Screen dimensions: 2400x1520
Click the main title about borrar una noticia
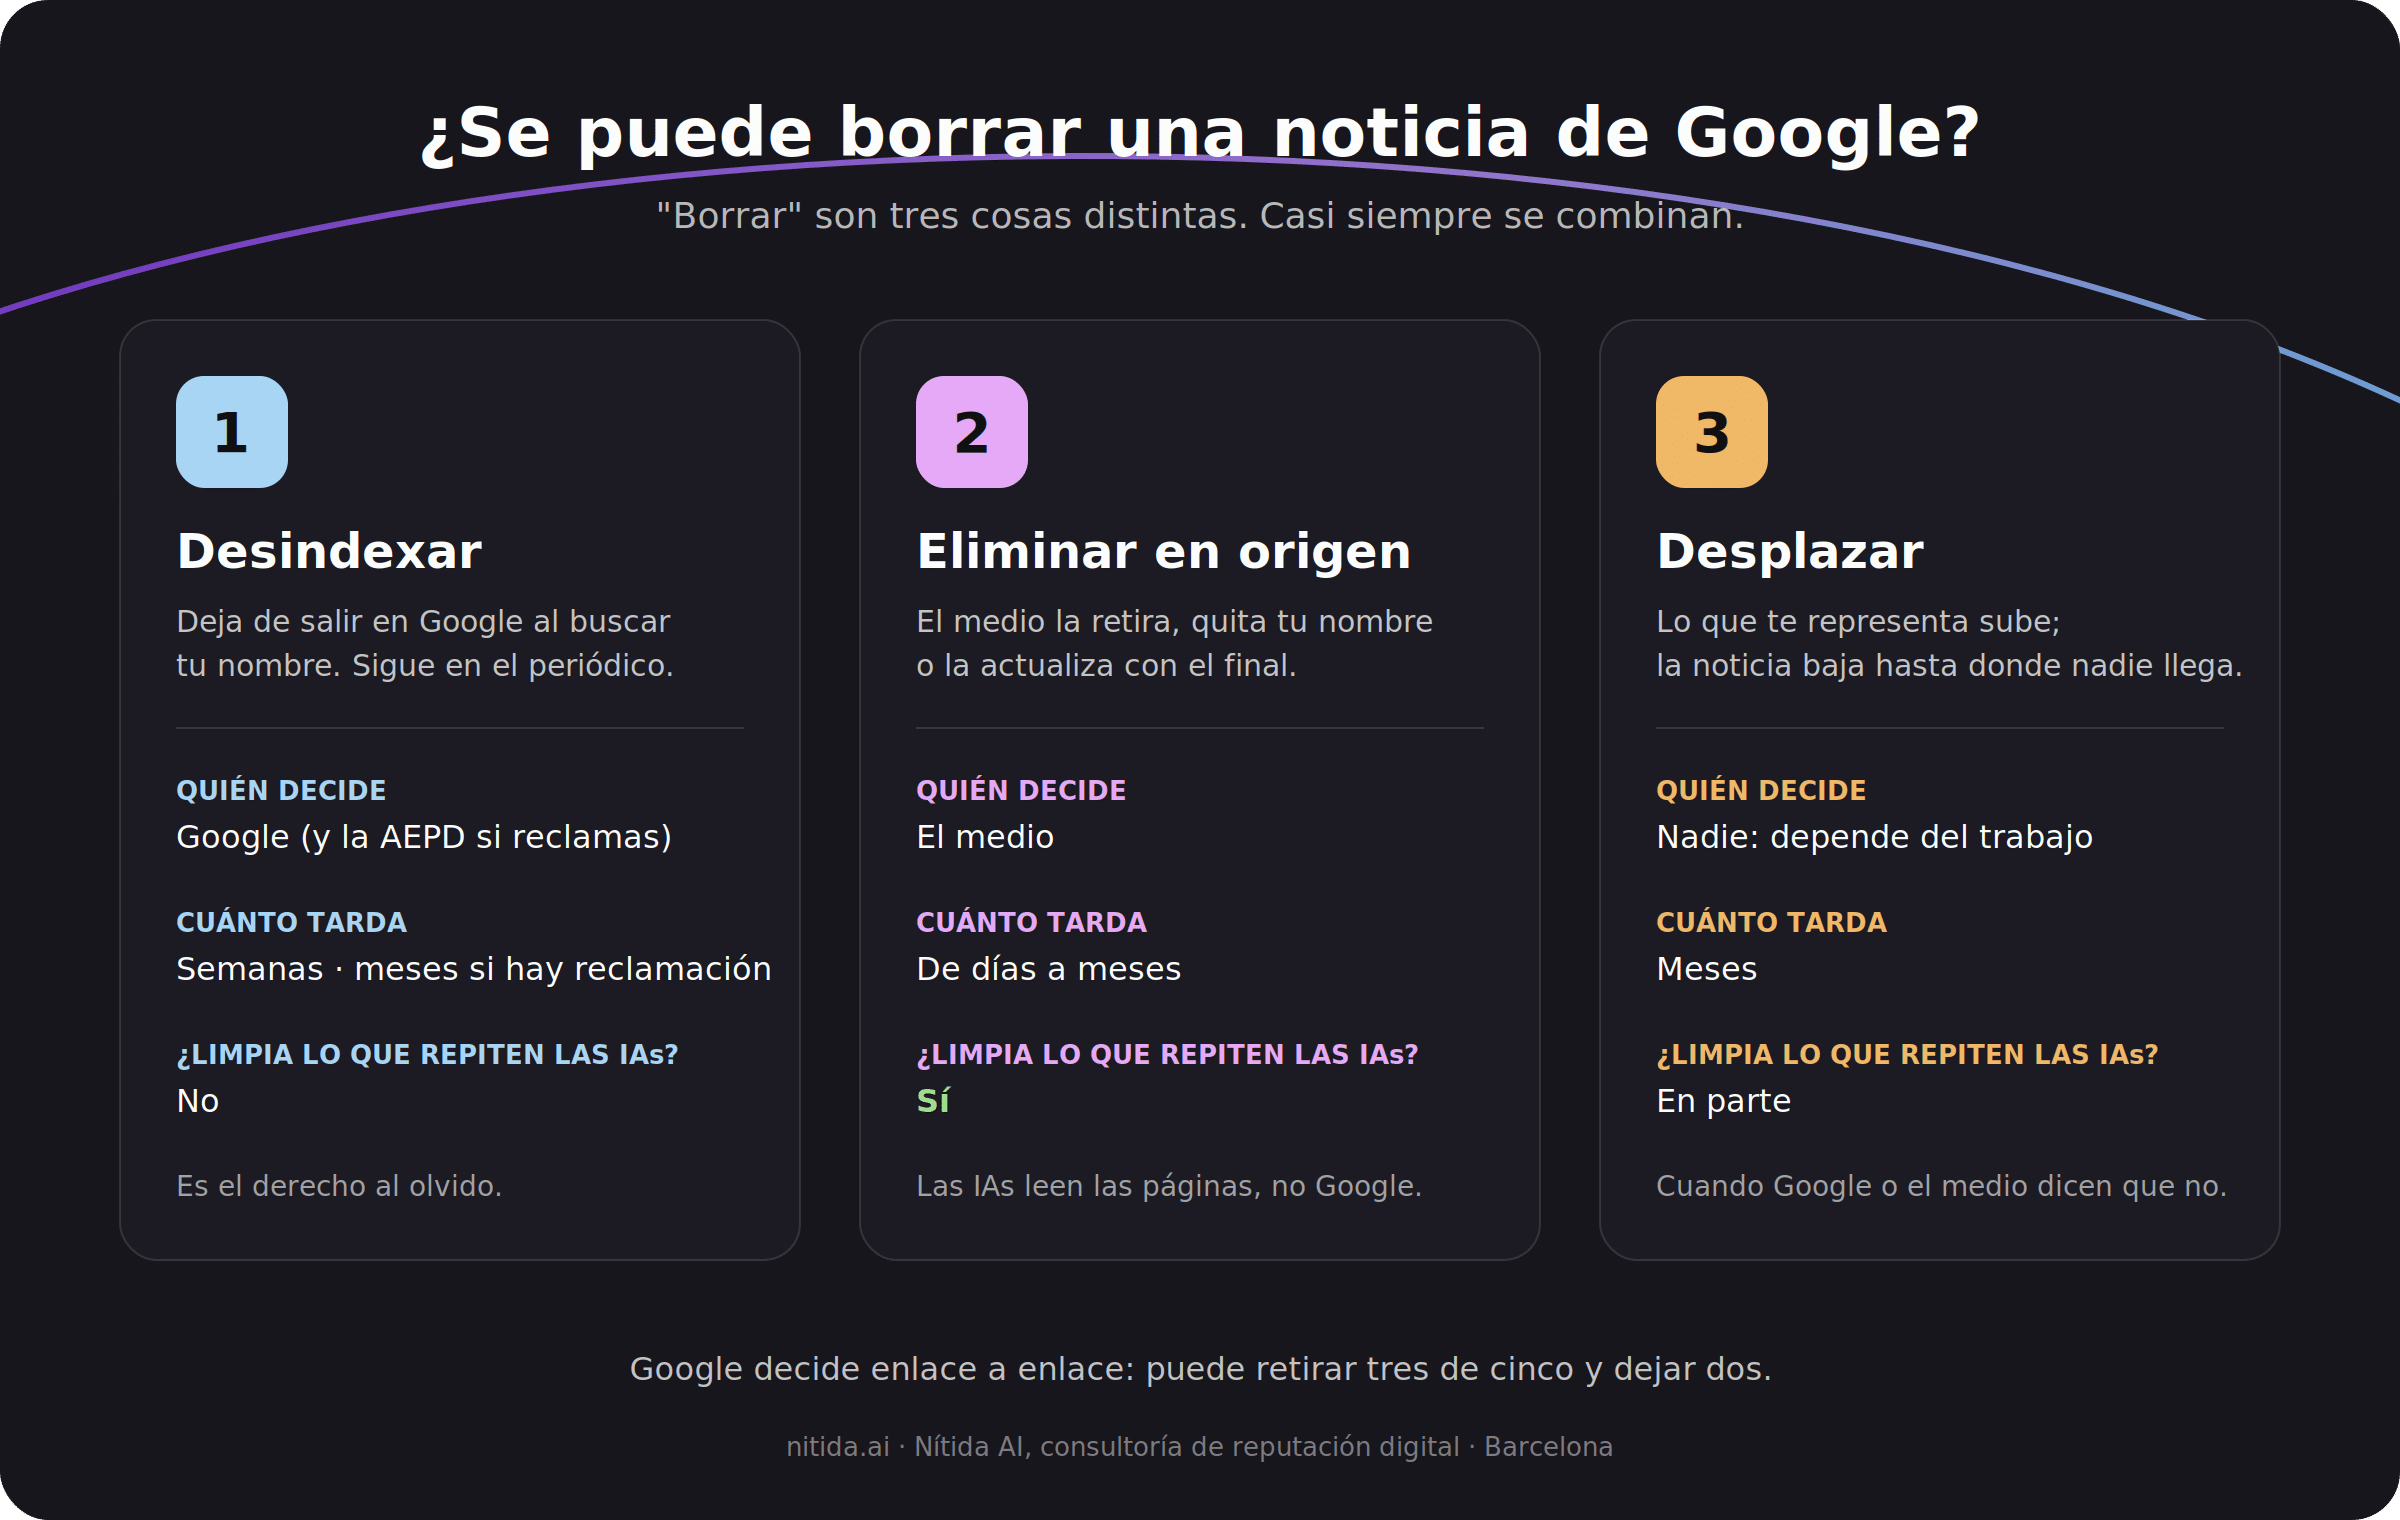click(1200, 133)
